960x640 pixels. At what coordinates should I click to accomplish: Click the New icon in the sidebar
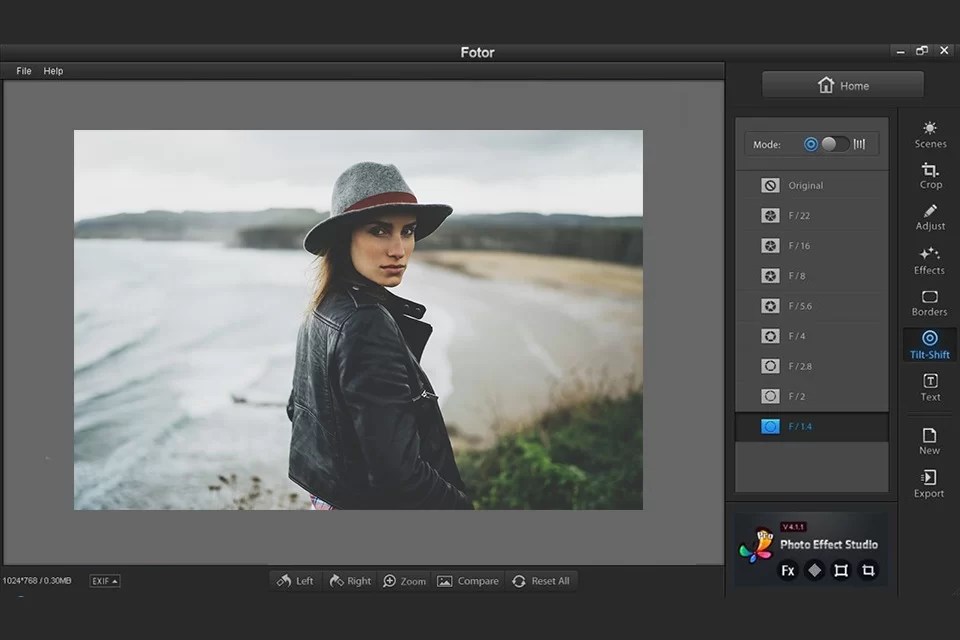point(929,442)
